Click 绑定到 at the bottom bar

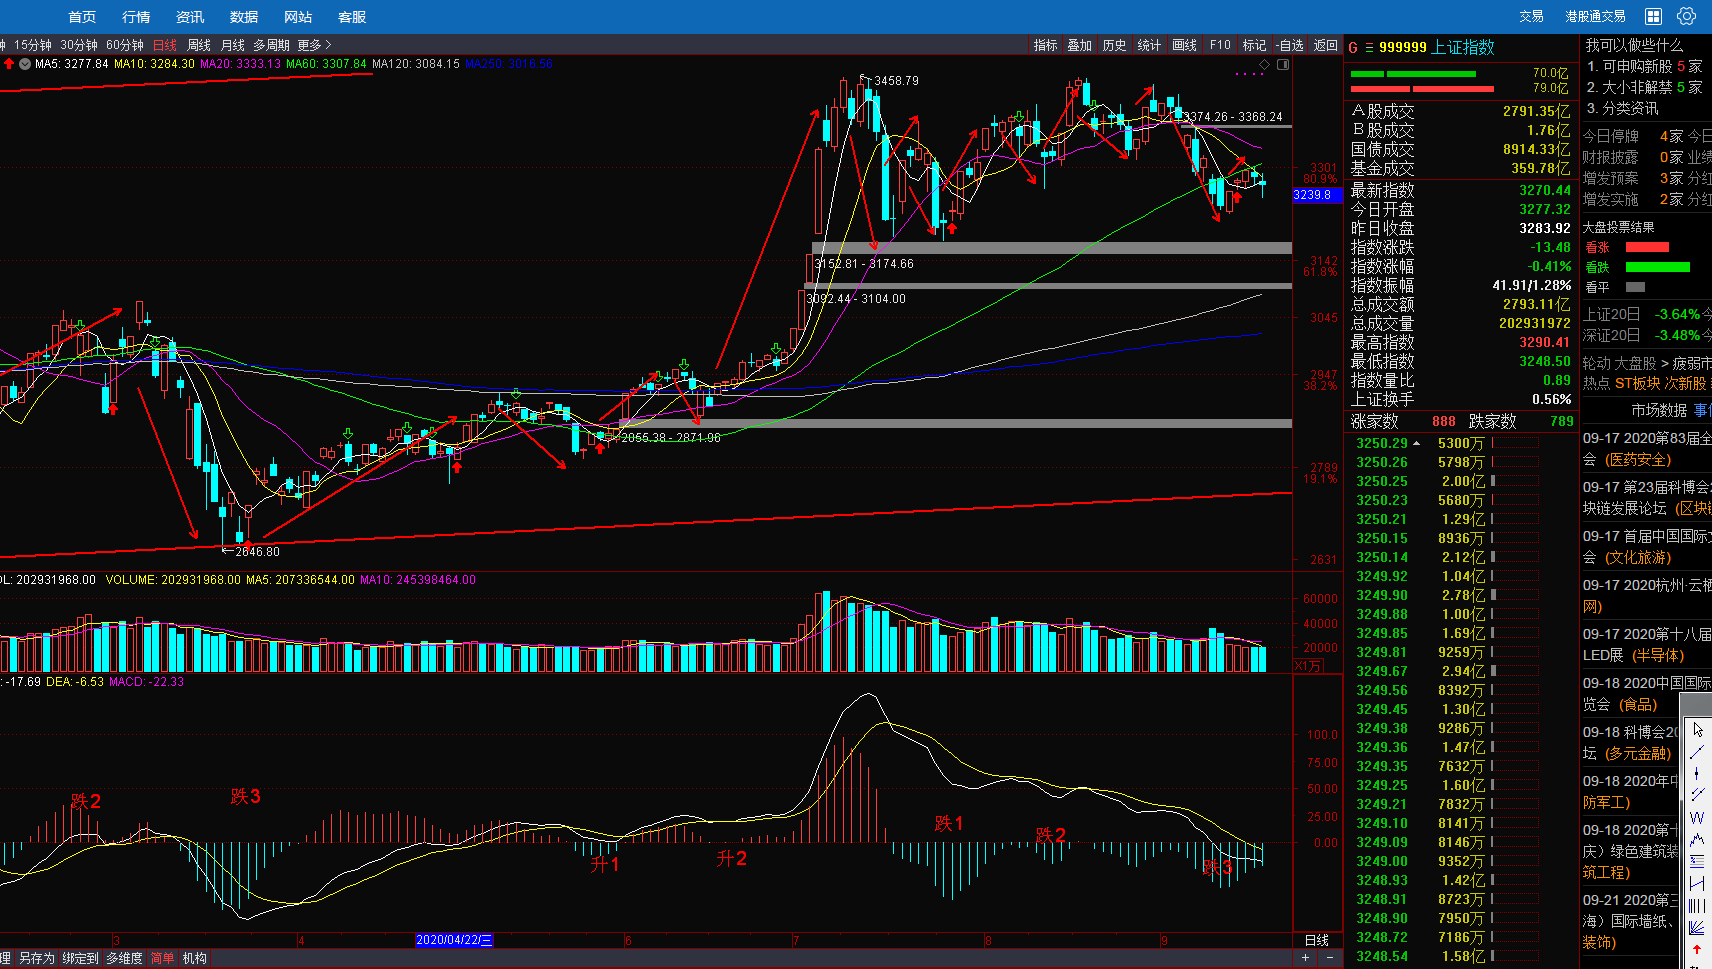coord(81,958)
